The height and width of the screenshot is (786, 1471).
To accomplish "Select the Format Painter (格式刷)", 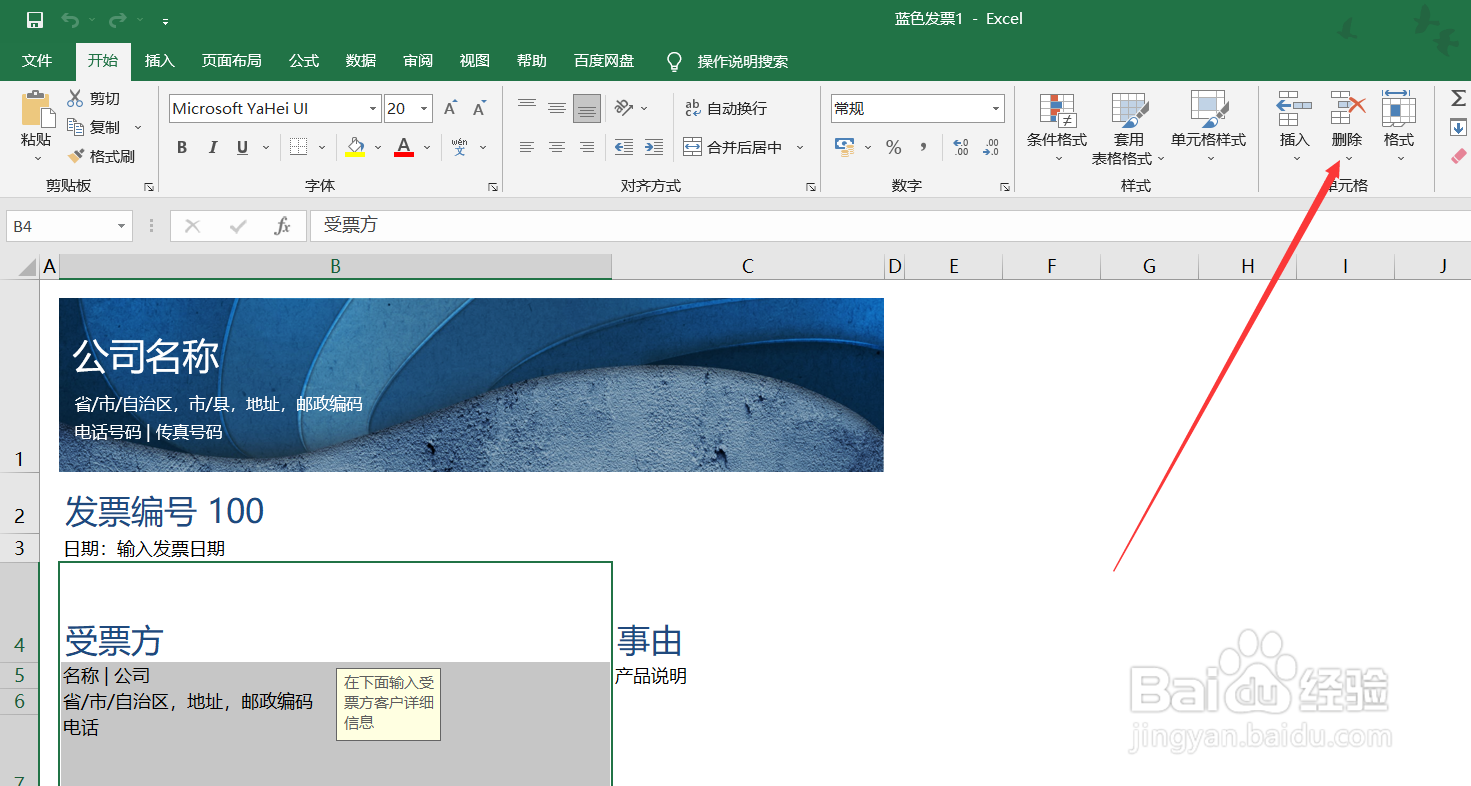I will 100,156.
